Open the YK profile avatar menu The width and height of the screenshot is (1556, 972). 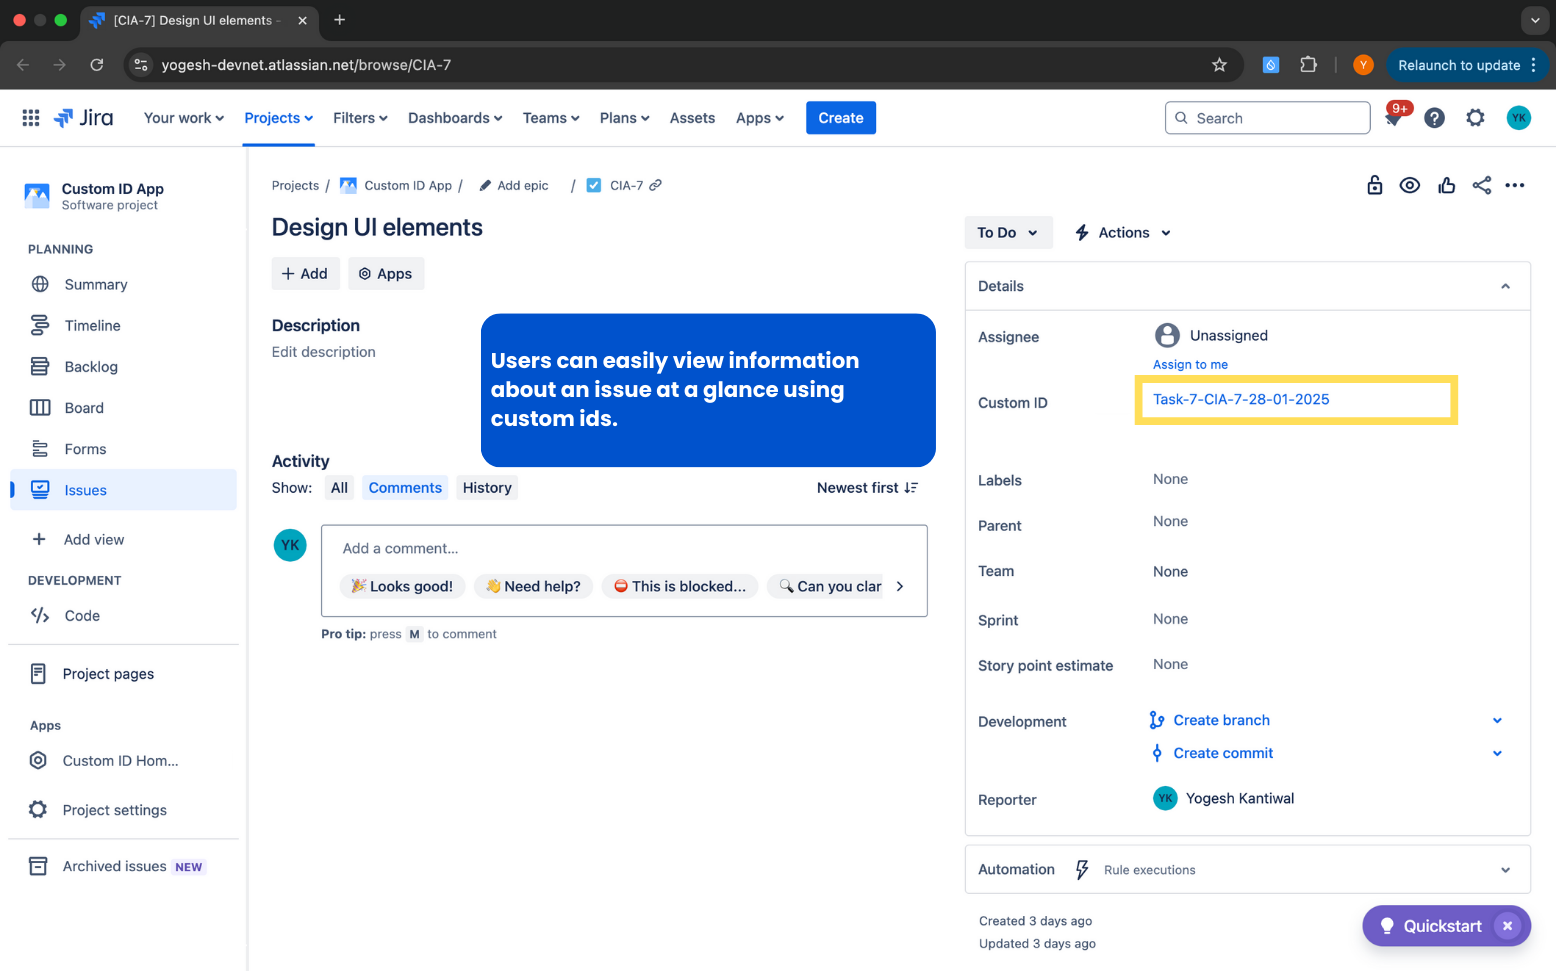(x=1518, y=118)
